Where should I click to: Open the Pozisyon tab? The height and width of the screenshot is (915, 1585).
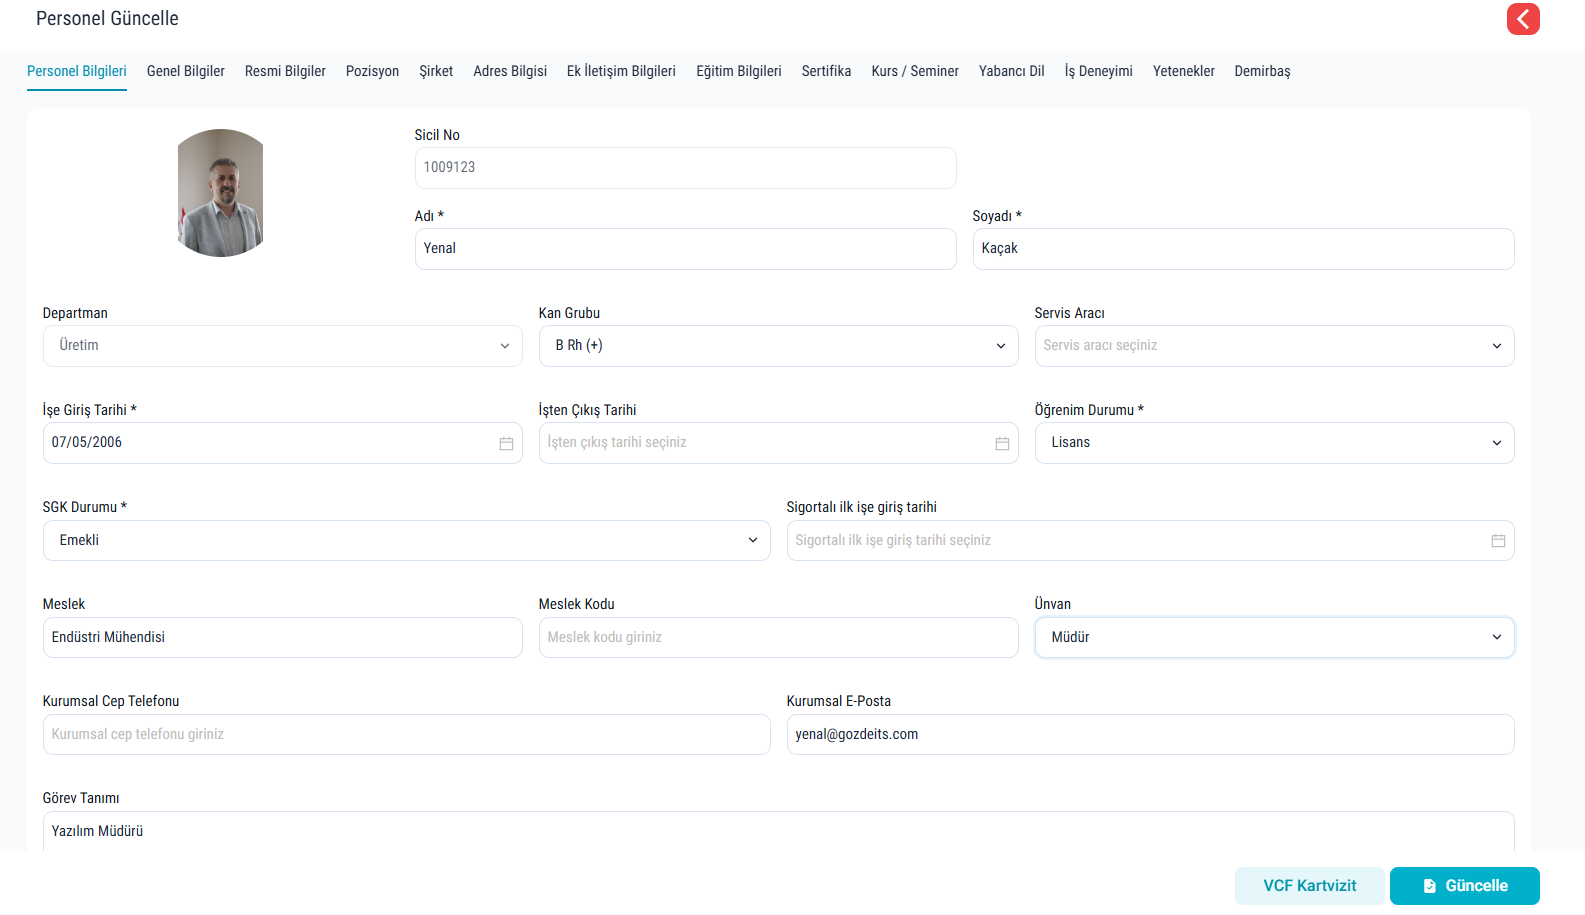pyautogui.click(x=372, y=71)
